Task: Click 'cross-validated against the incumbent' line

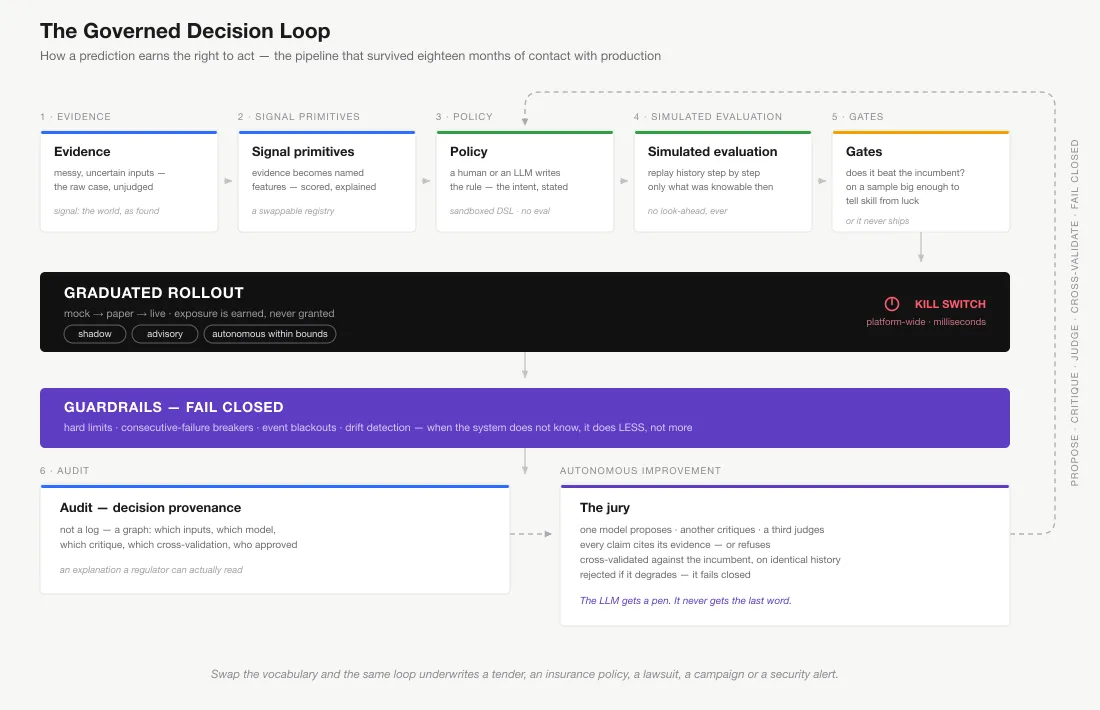Action: click(710, 560)
